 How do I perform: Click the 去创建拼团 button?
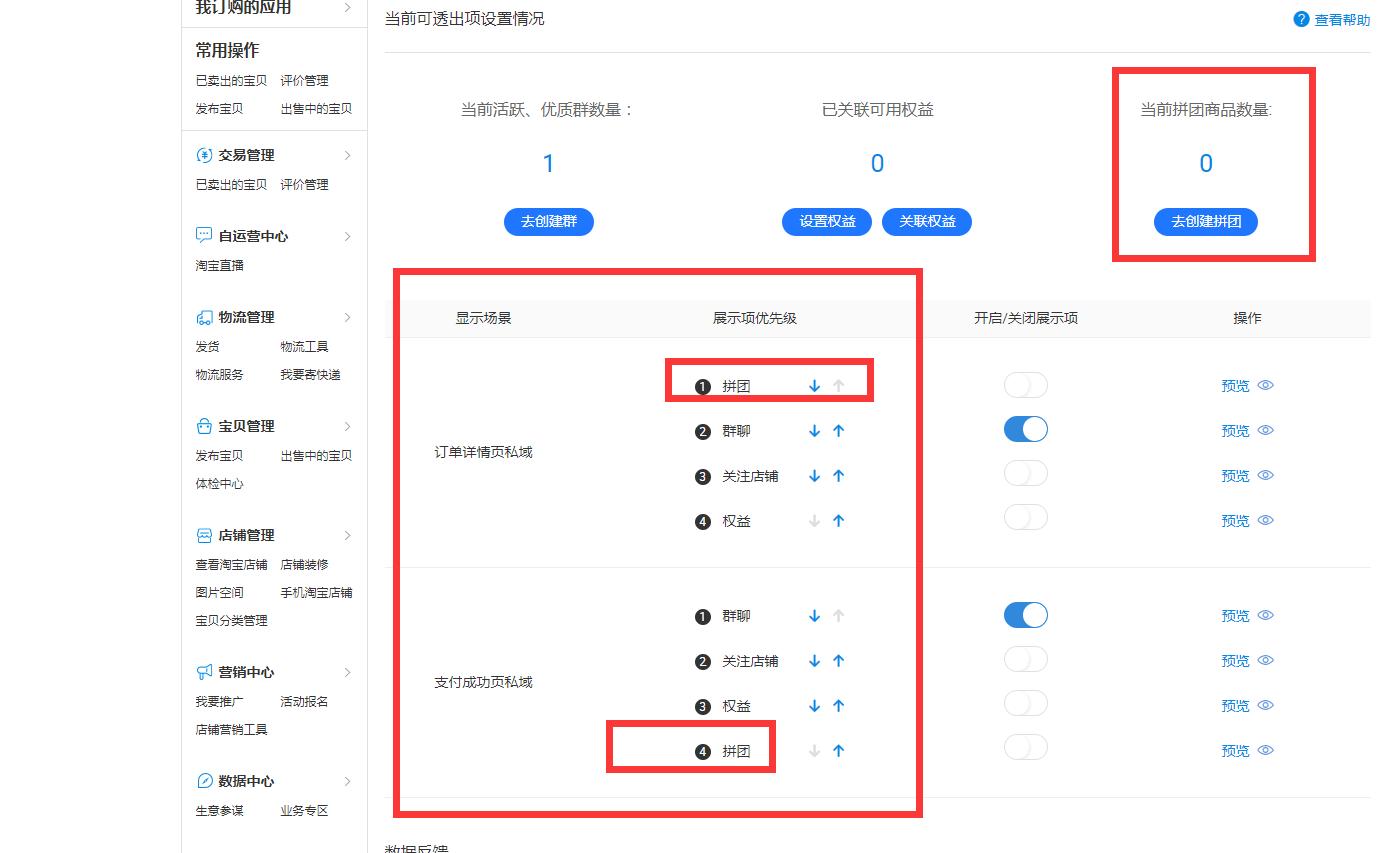1205,222
